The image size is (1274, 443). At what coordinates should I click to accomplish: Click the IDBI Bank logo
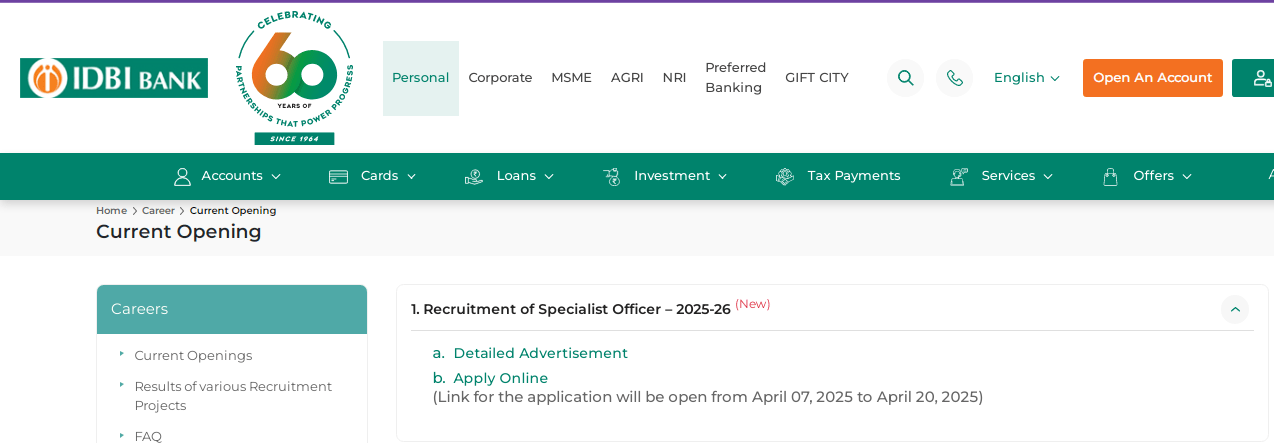[114, 78]
